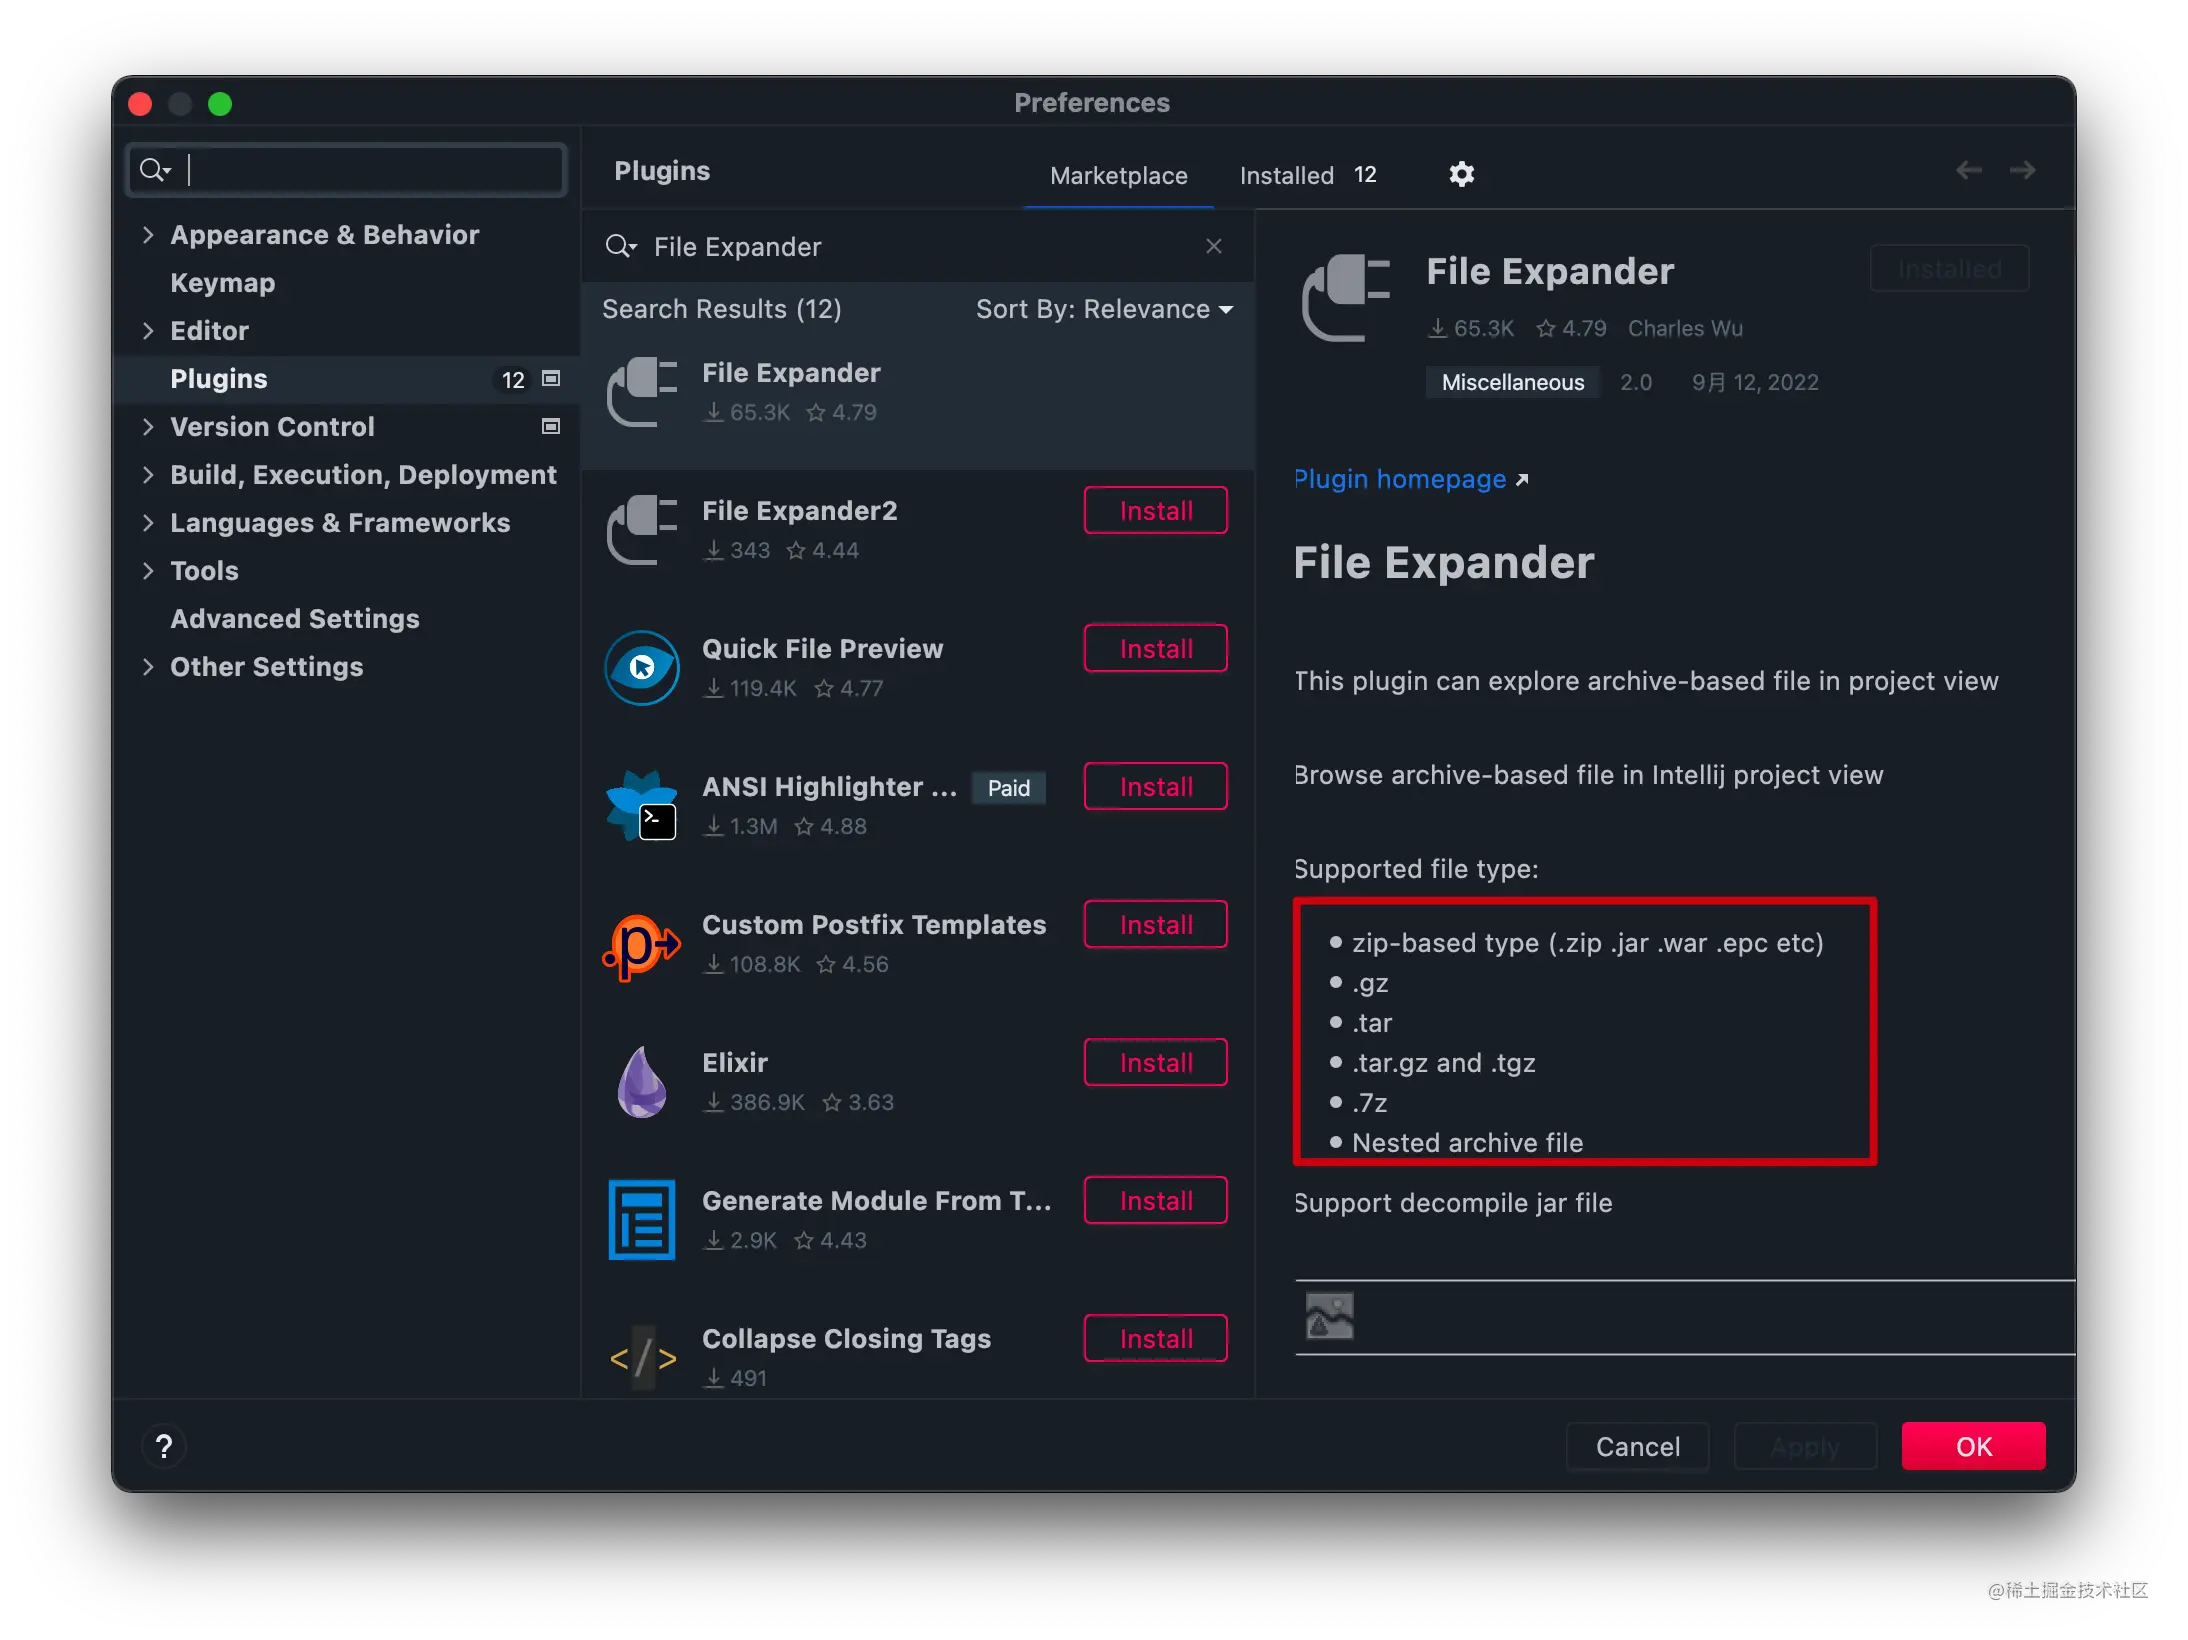The height and width of the screenshot is (1640, 2188).
Task: Click the forward navigation arrow
Action: pyautogui.click(x=2022, y=171)
